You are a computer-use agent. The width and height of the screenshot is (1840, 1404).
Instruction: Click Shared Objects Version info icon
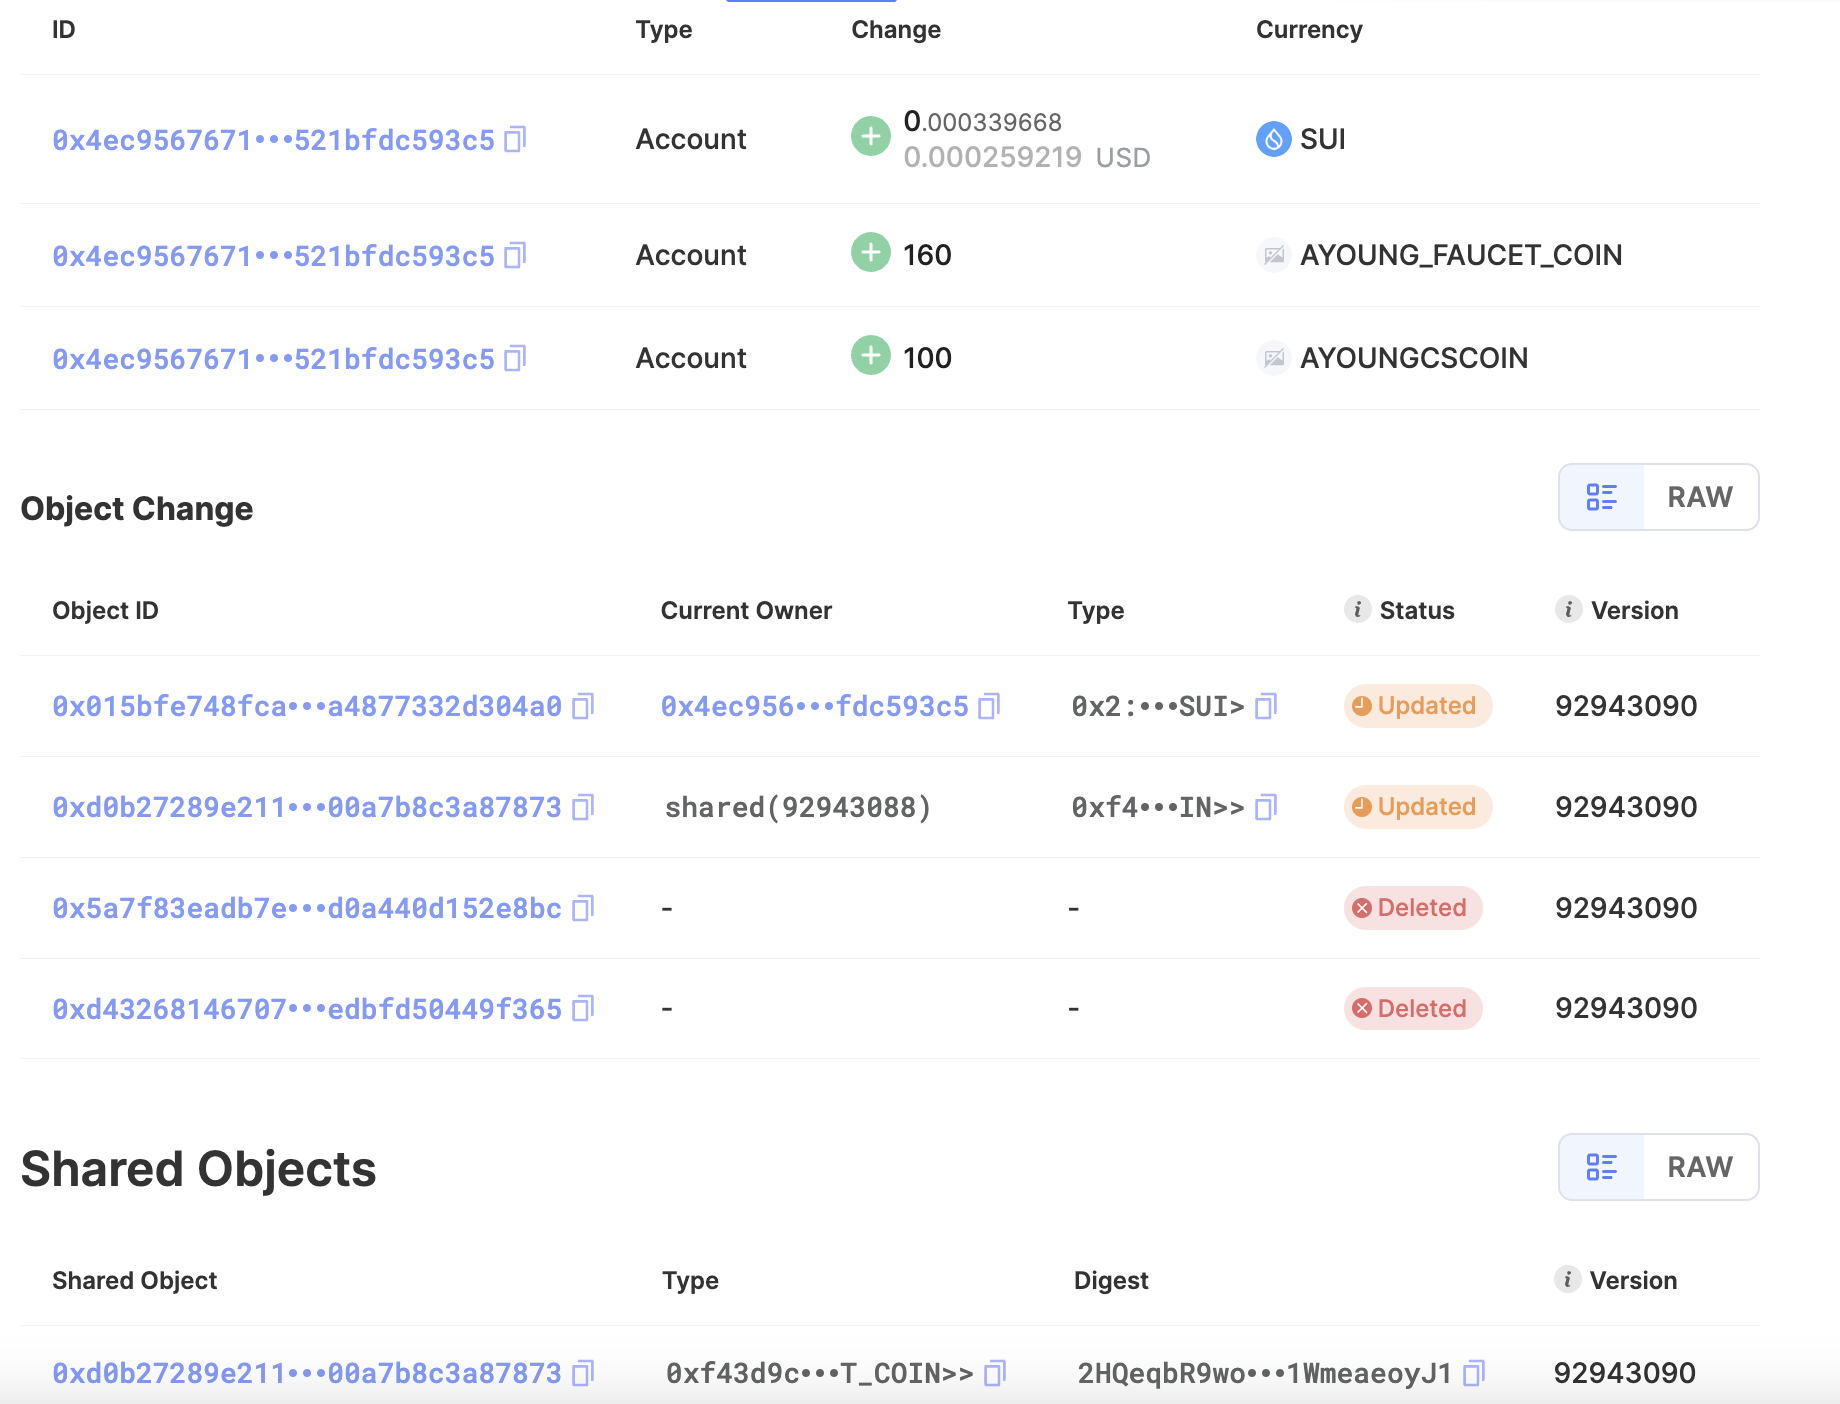1567,1280
